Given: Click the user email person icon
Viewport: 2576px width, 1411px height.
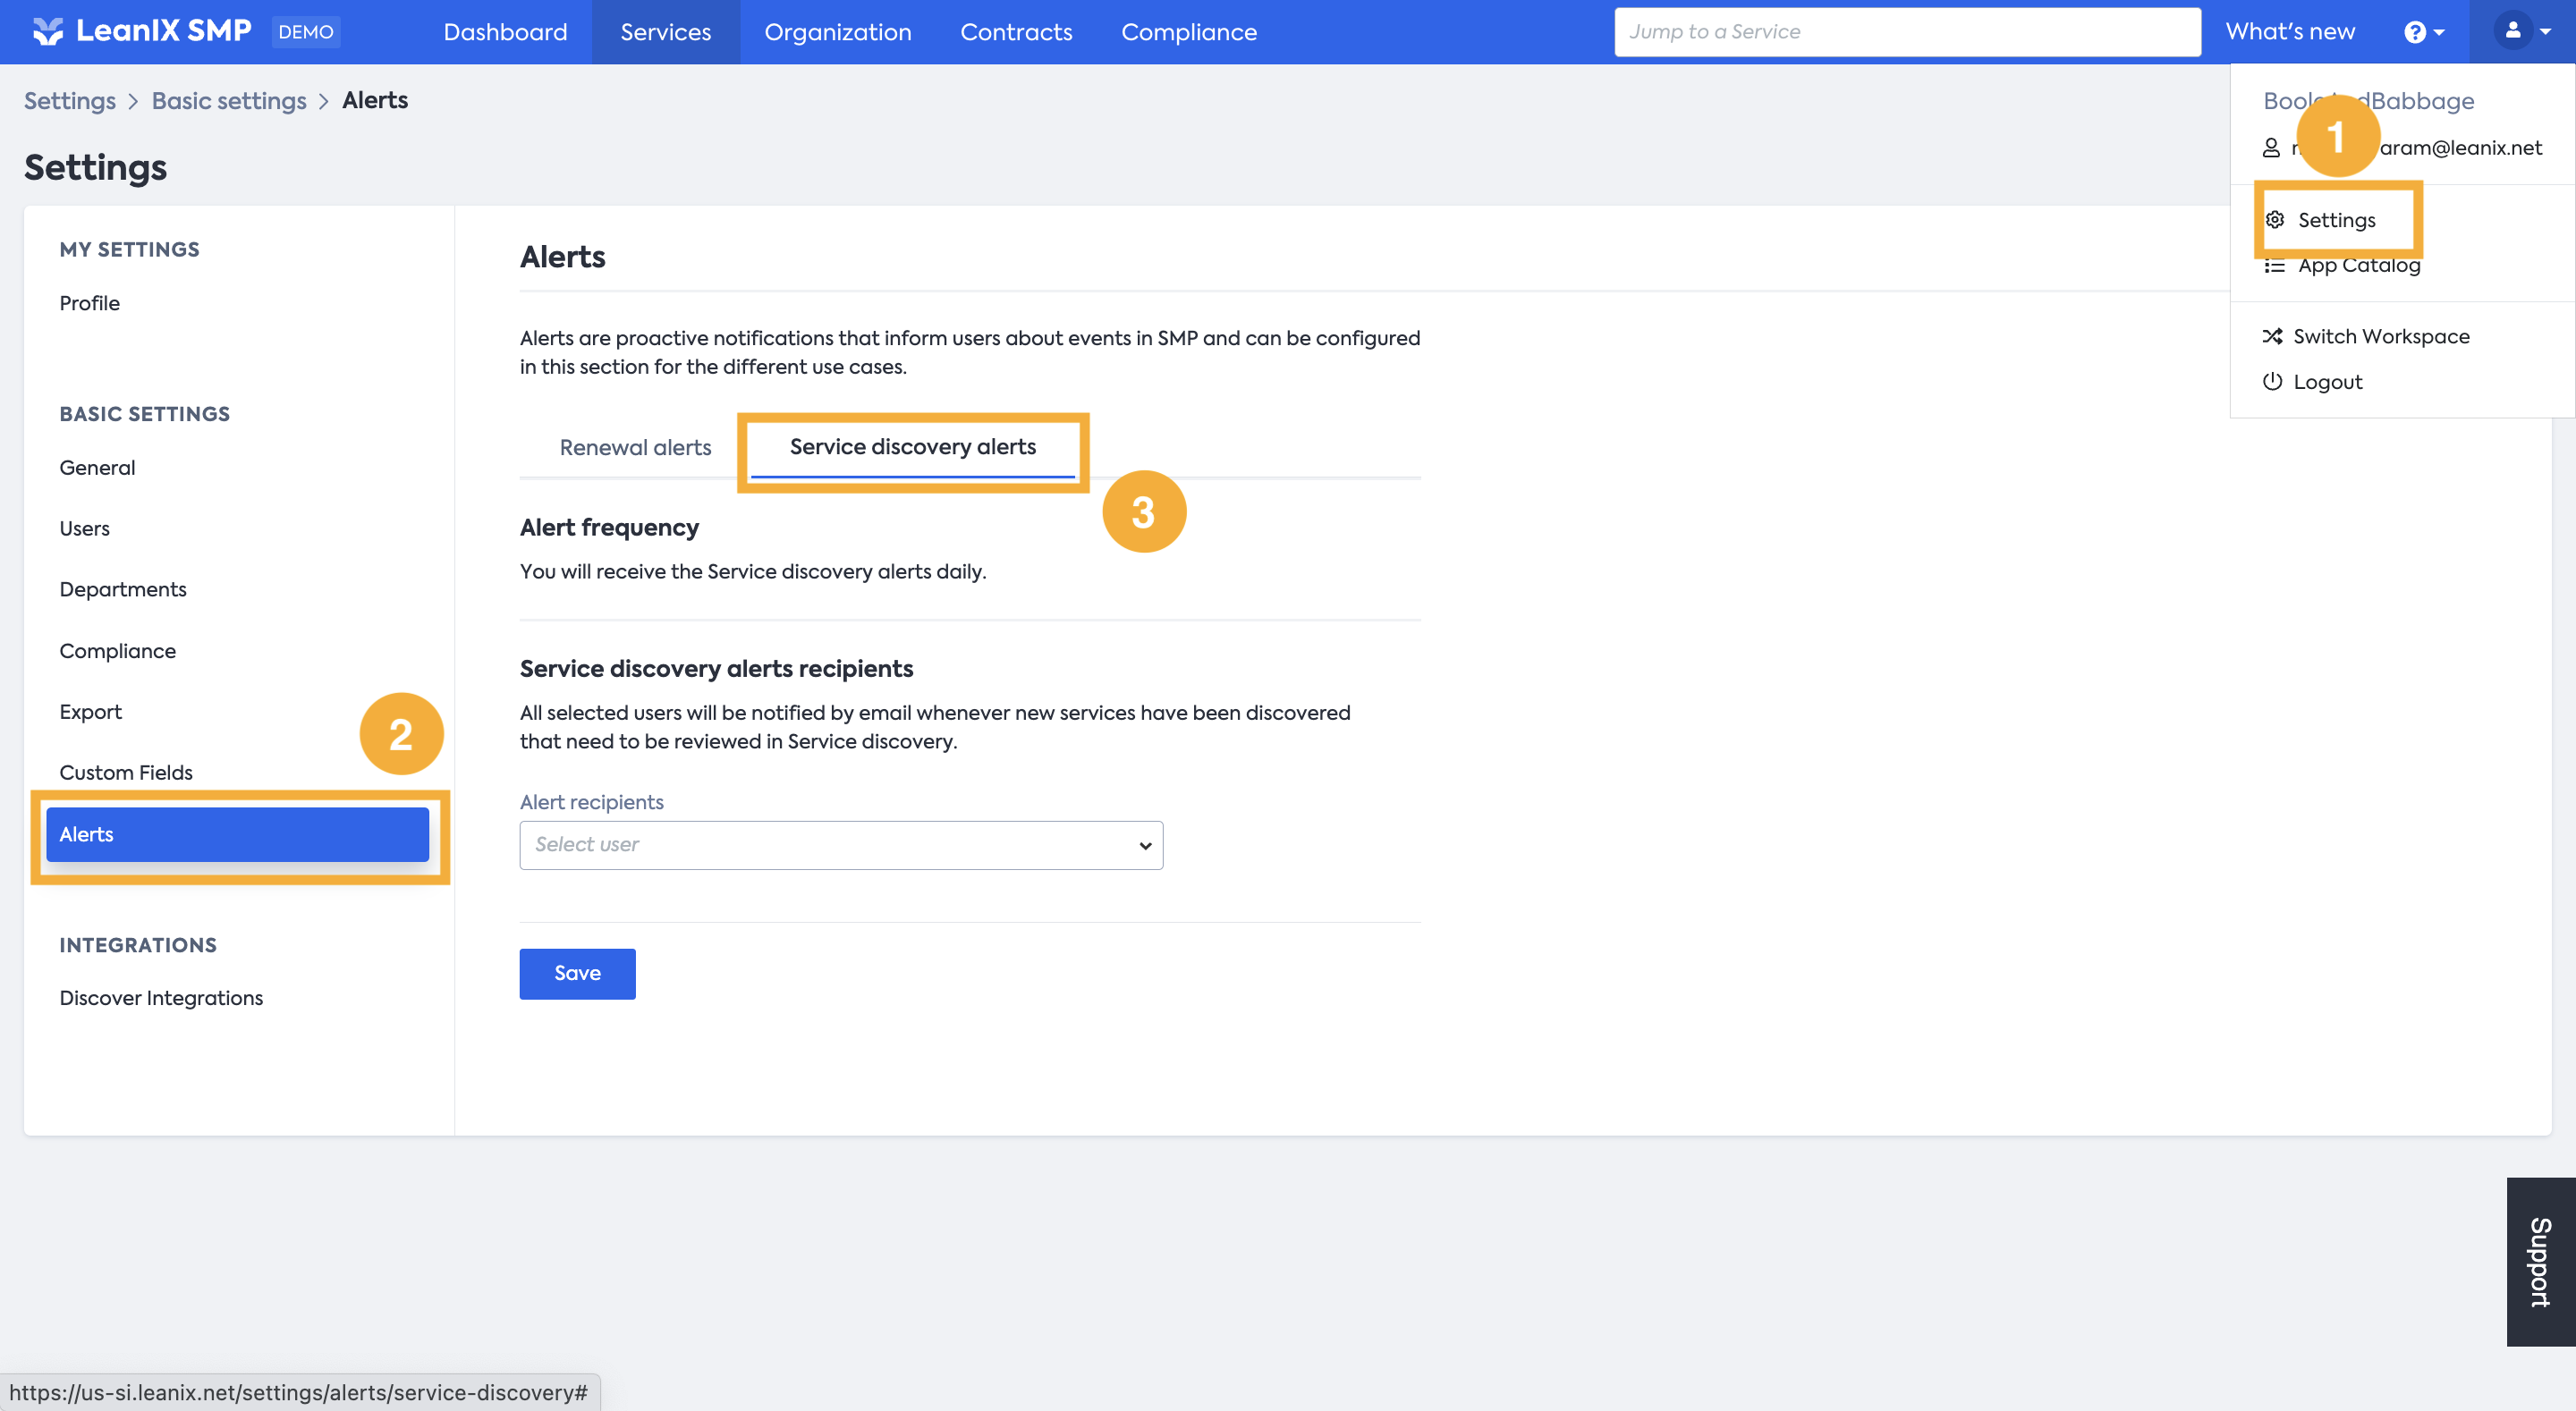Looking at the screenshot, I should 2271,148.
